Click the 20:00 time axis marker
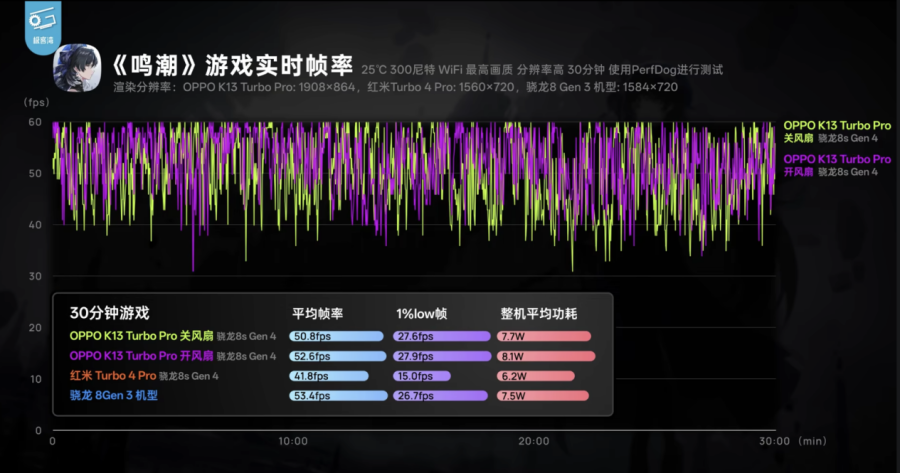This screenshot has height=473, width=900. pyautogui.click(x=533, y=441)
